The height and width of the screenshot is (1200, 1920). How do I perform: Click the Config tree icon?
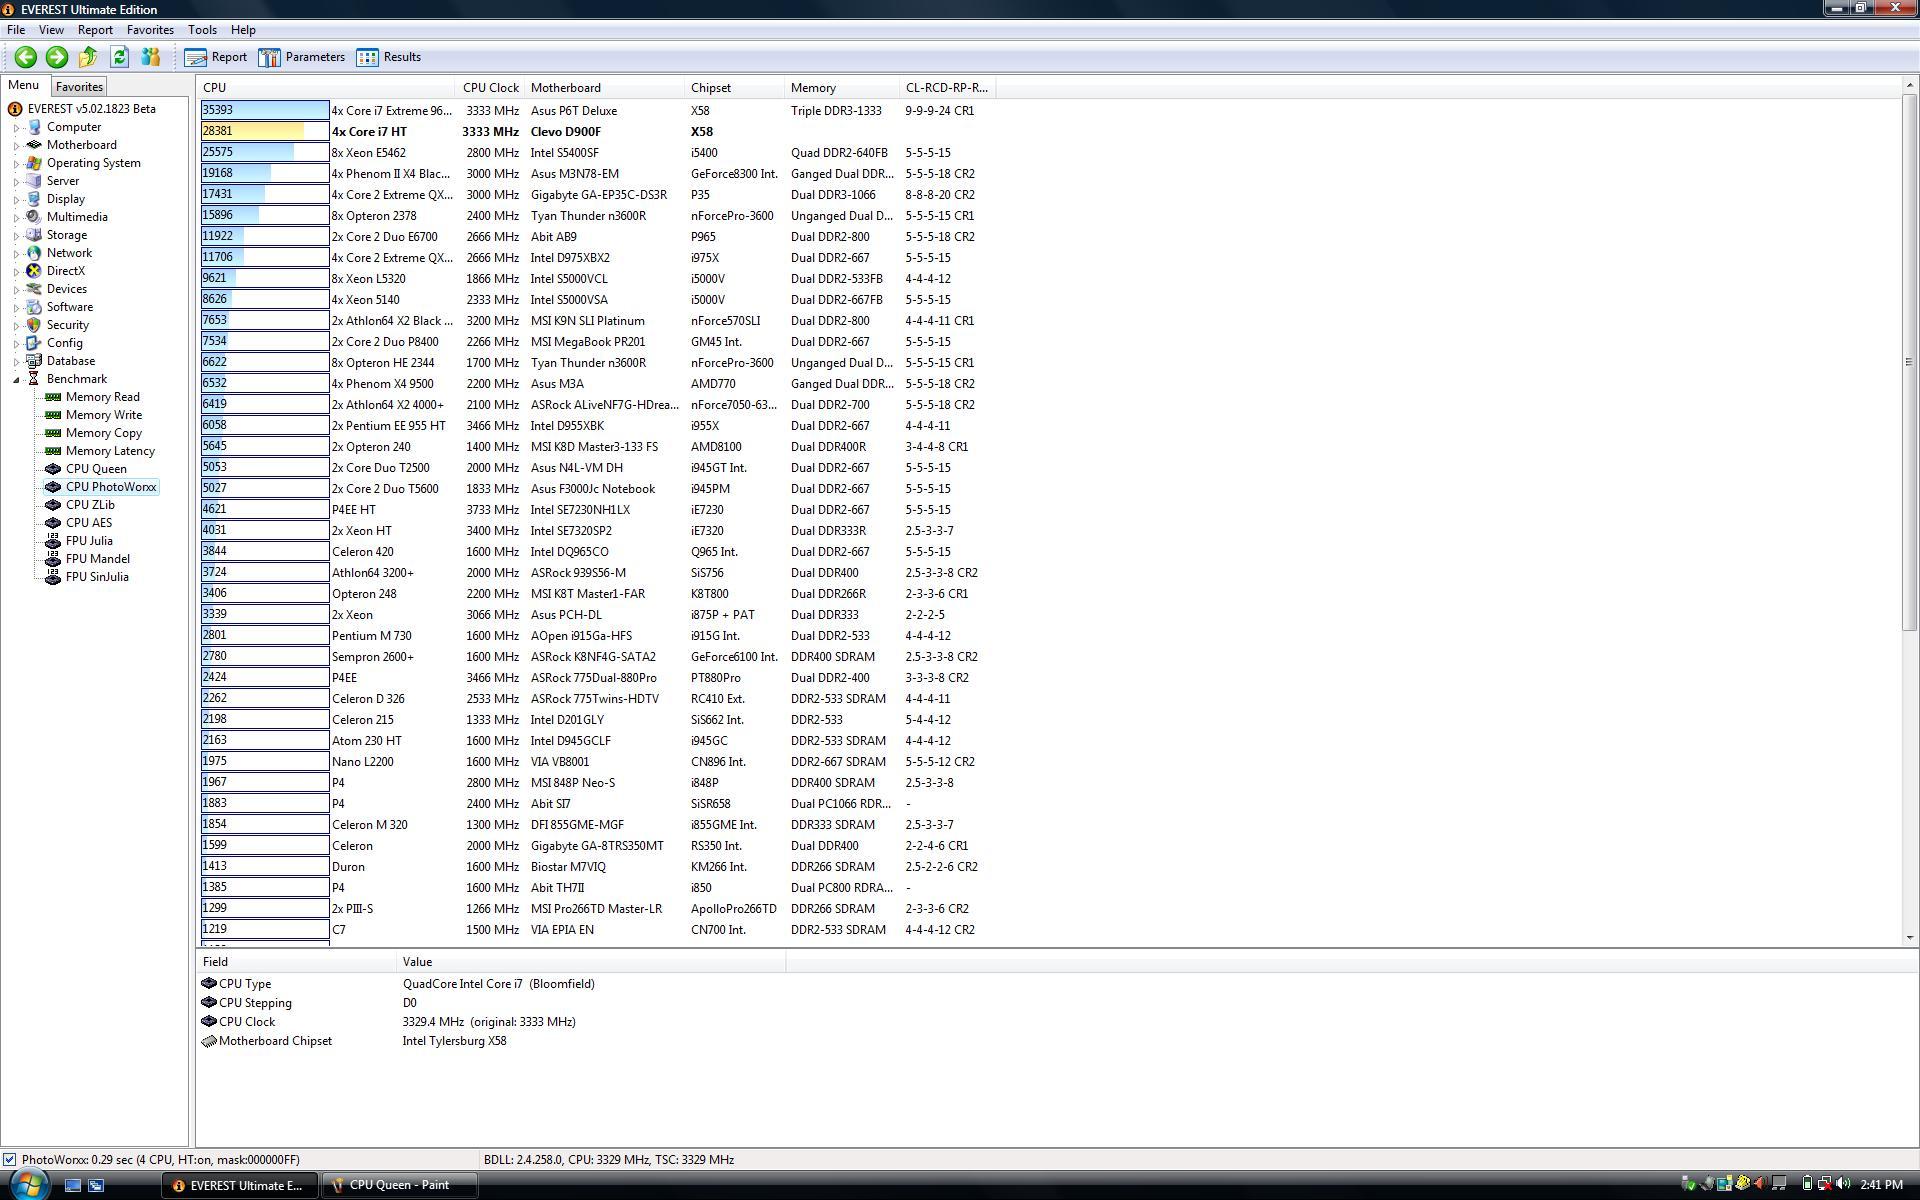pyautogui.click(x=34, y=343)
